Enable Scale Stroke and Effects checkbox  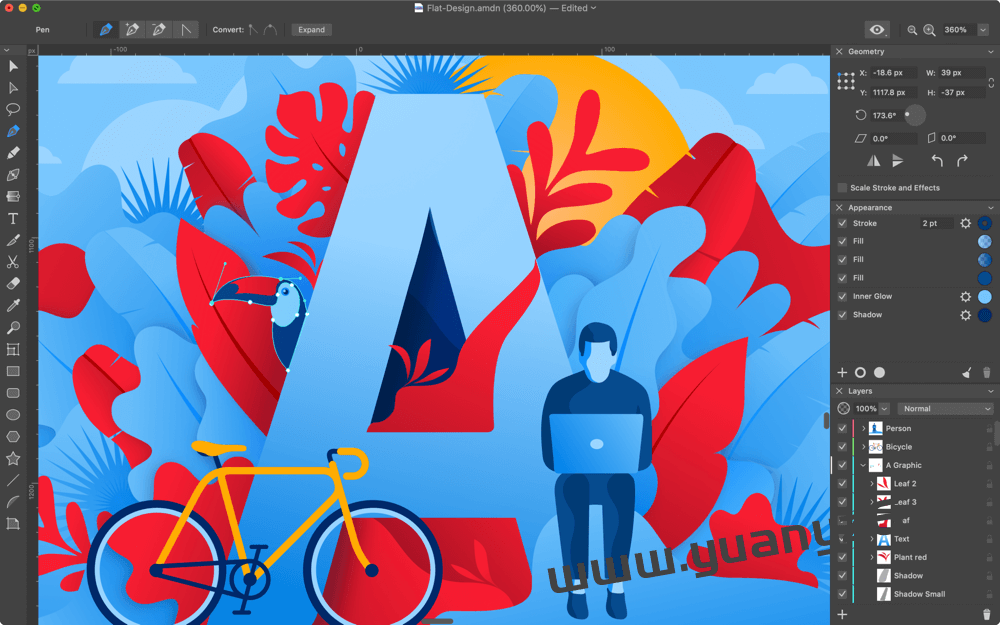click(x=842, y=188)
